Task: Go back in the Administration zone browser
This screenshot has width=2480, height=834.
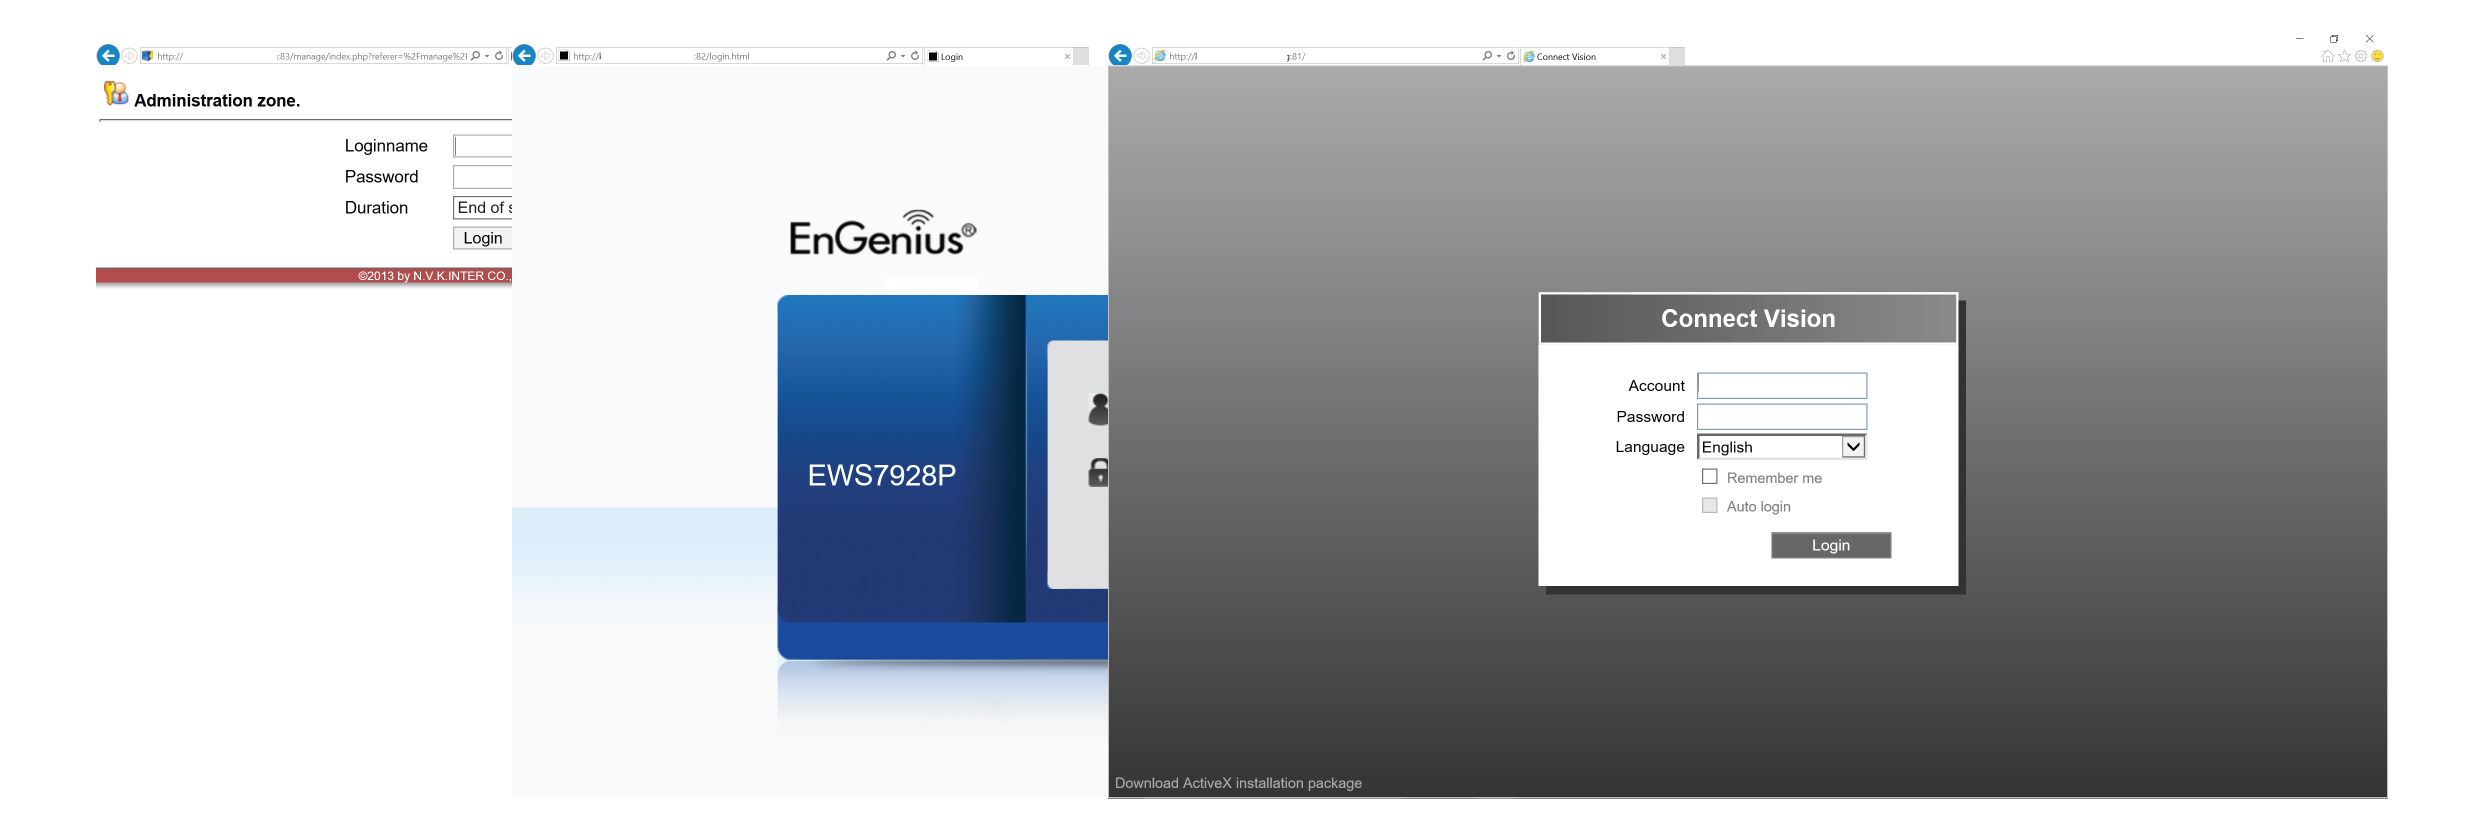Action: click(x=108, y=56)
